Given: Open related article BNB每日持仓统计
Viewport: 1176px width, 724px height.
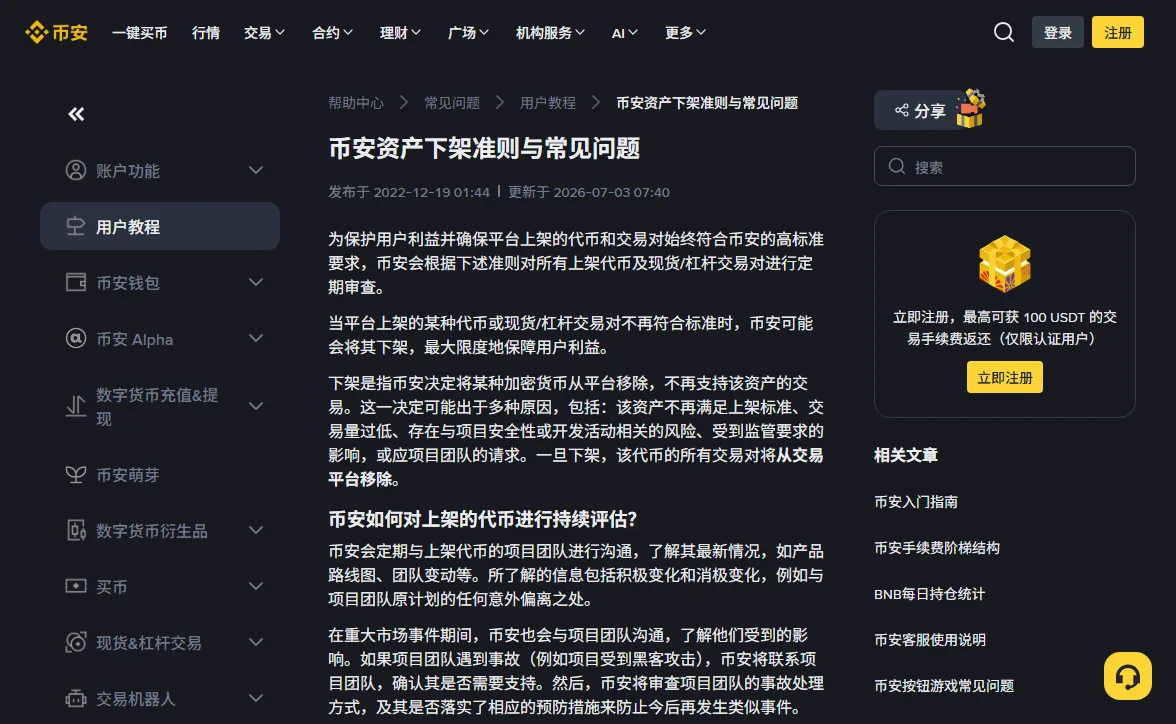Looking at the screenshot, I should coord(929,593).
